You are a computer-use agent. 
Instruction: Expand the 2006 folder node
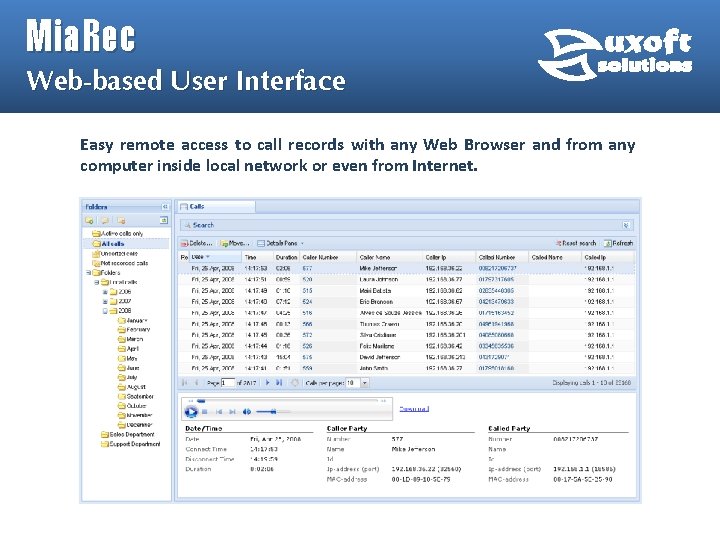(105, 292)
